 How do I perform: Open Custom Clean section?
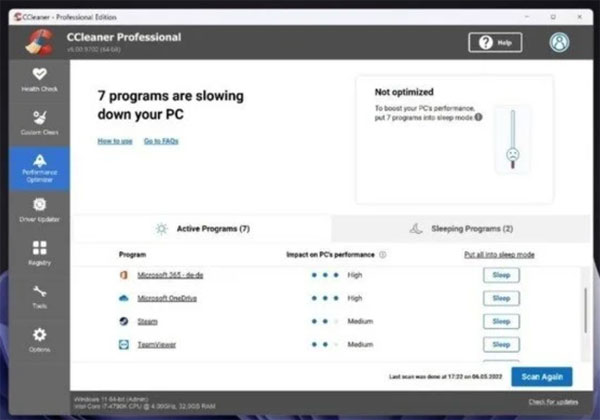click(39, 123)
